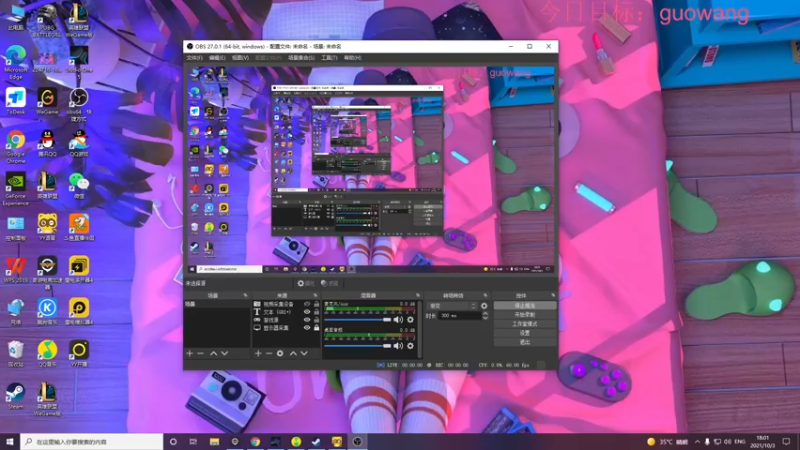Remove selected source with minus icon

pyautogui.click(x=269, y=353)
